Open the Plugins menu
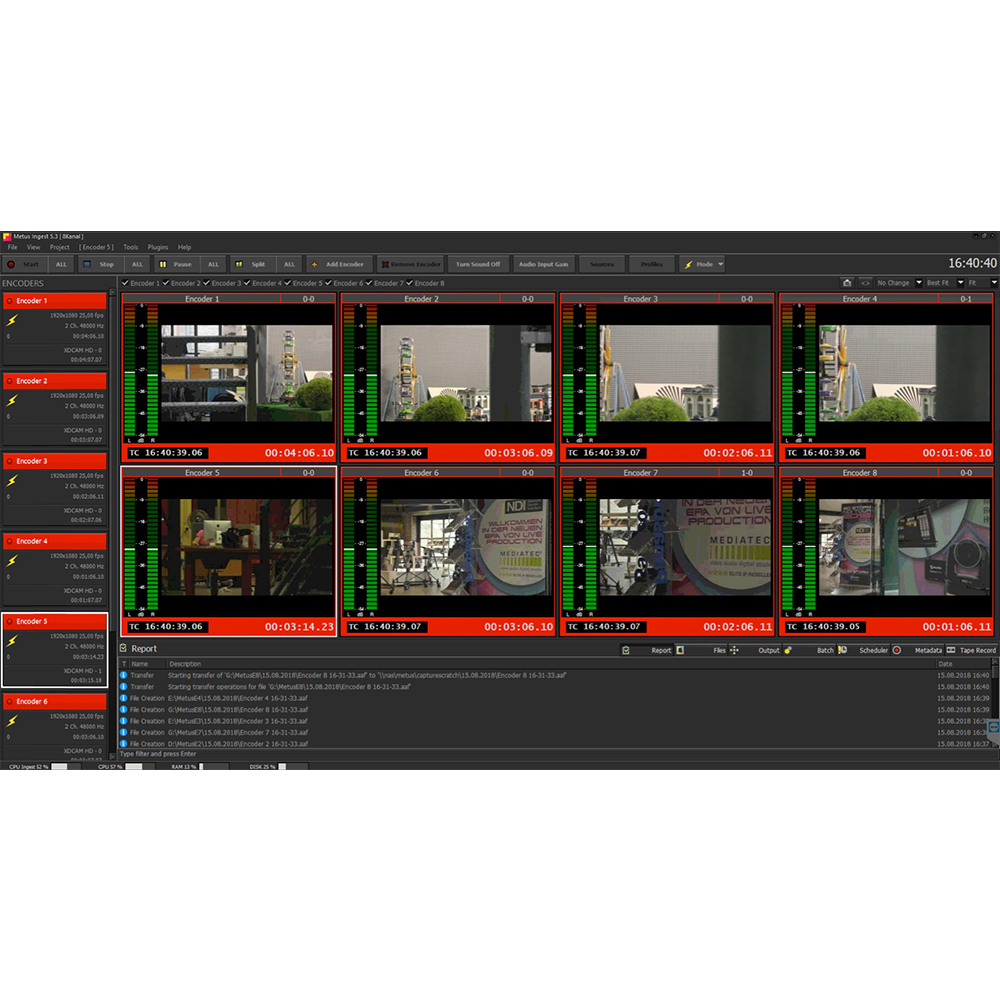Image resolution: width=1000 pixels, height=1000 pixels. 158,247
